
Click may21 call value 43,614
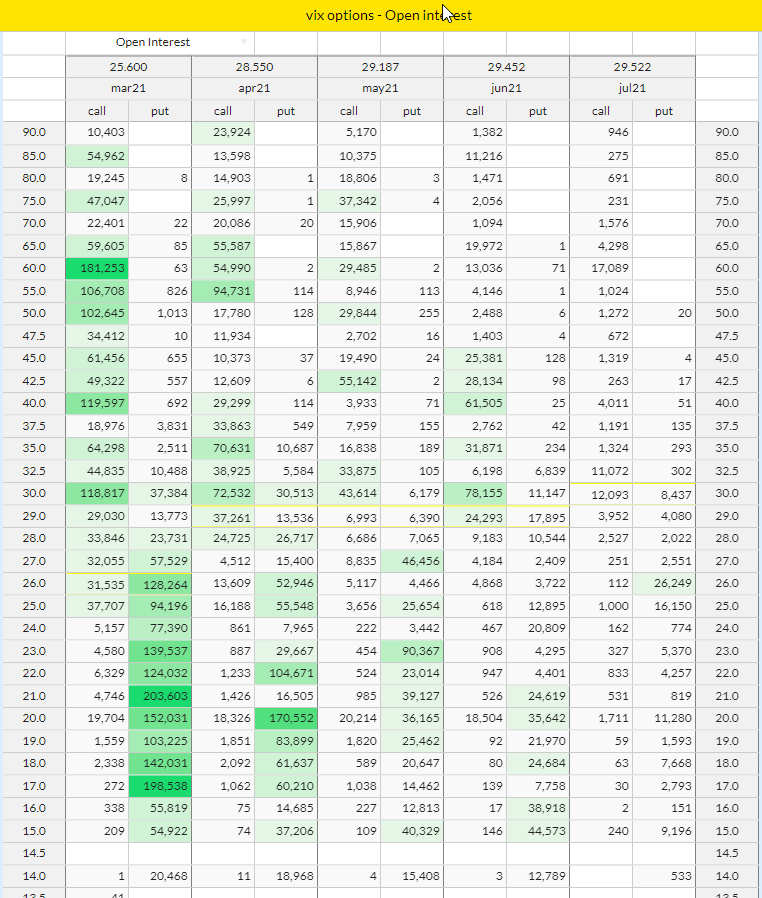(349, 493)
